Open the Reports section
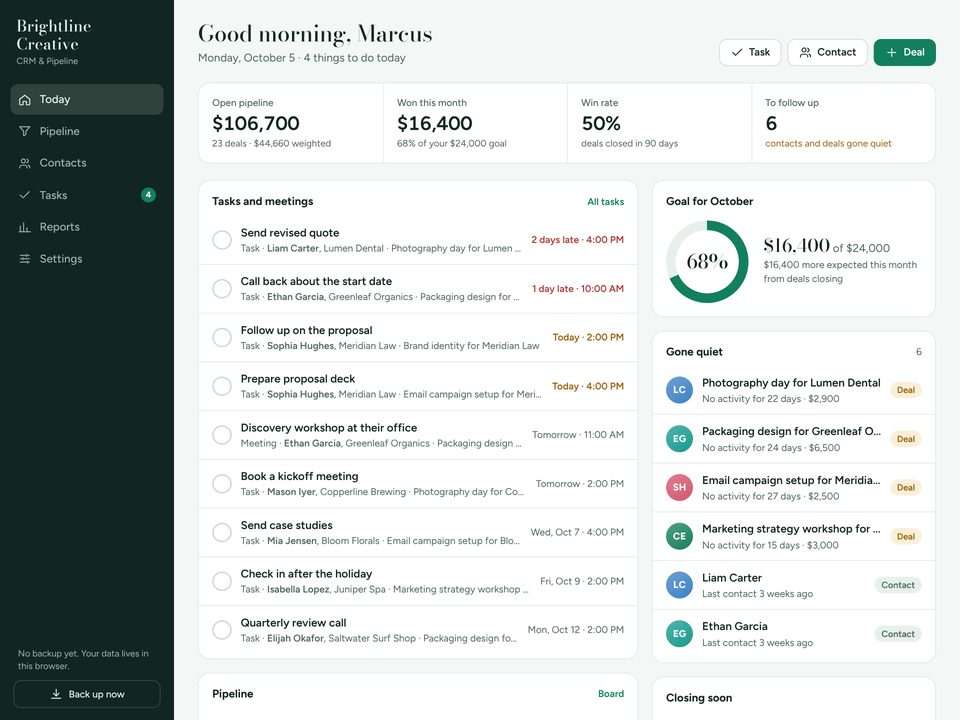 pos(87,227)
